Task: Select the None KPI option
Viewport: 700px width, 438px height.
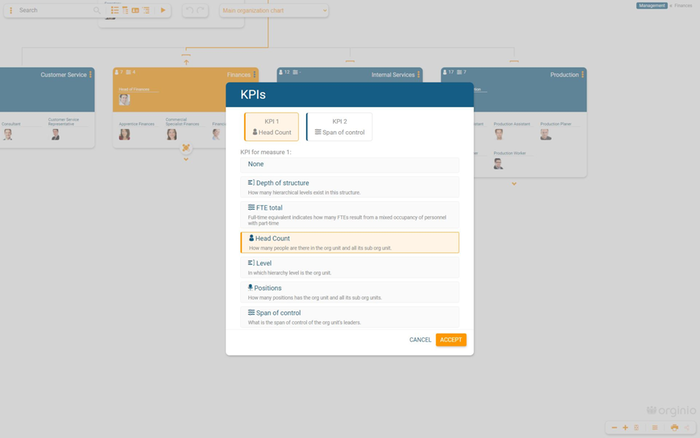Action: point(350,164)
